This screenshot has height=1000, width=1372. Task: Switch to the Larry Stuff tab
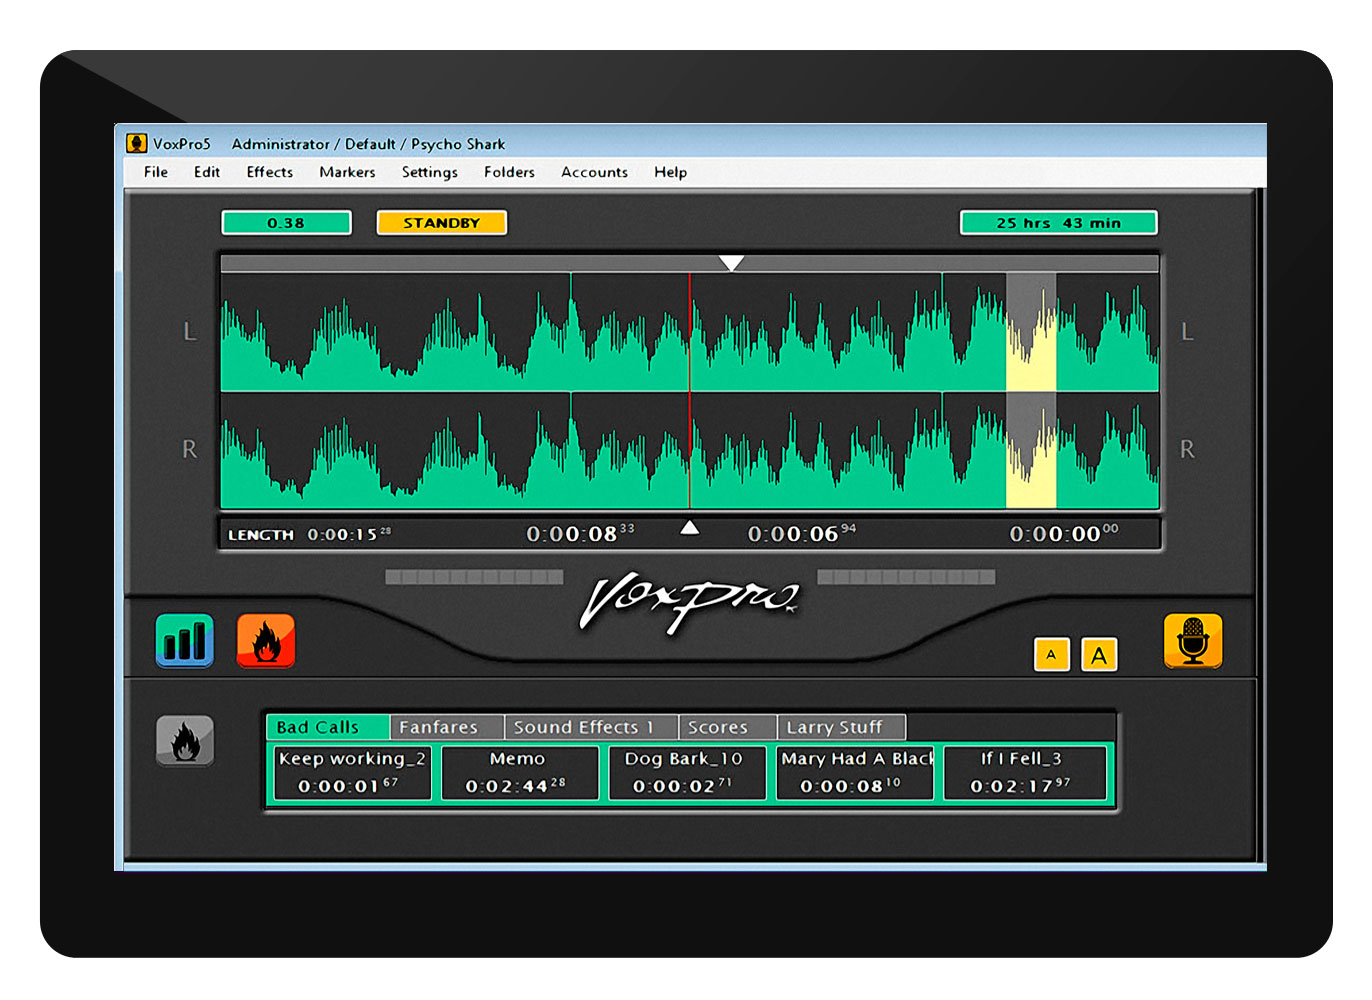pyautogui.click(x=841, y=727)
